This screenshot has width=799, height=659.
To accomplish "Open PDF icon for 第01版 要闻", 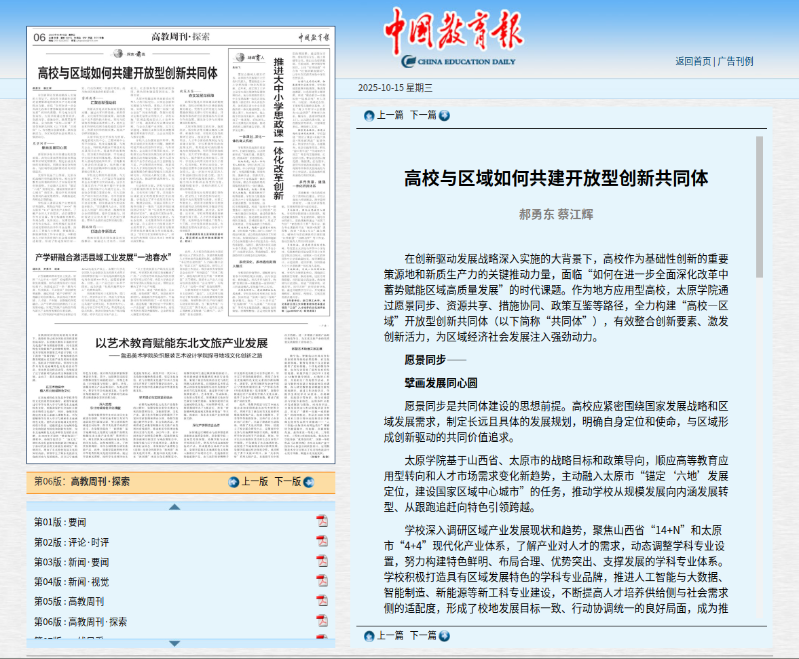I will click(x=322, y=522).
